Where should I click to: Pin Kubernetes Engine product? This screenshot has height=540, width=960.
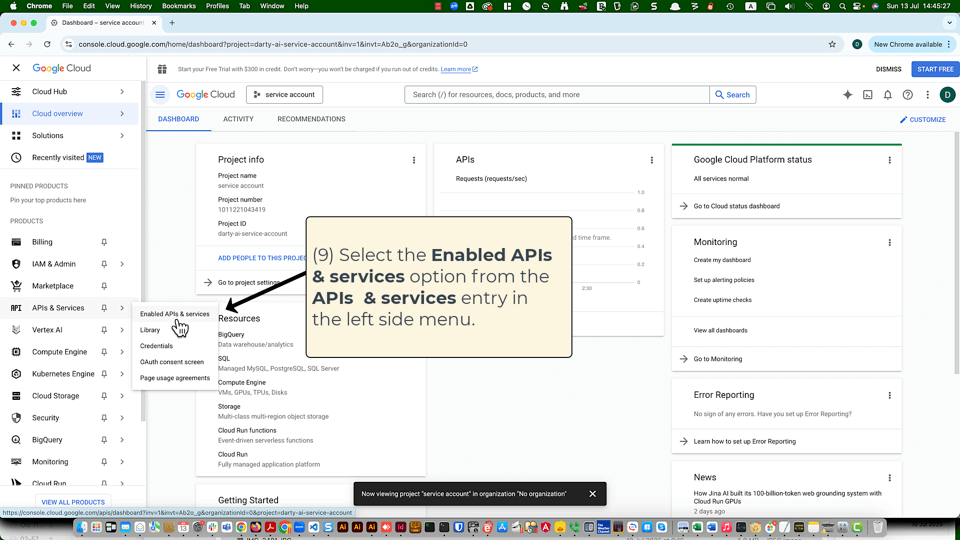[x=104, y=375]
